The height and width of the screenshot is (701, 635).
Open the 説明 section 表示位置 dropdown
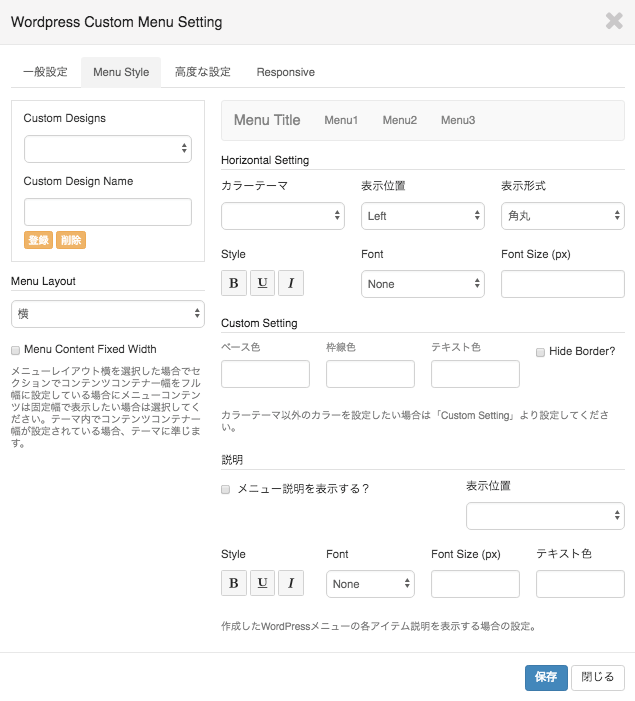point(545,516)
